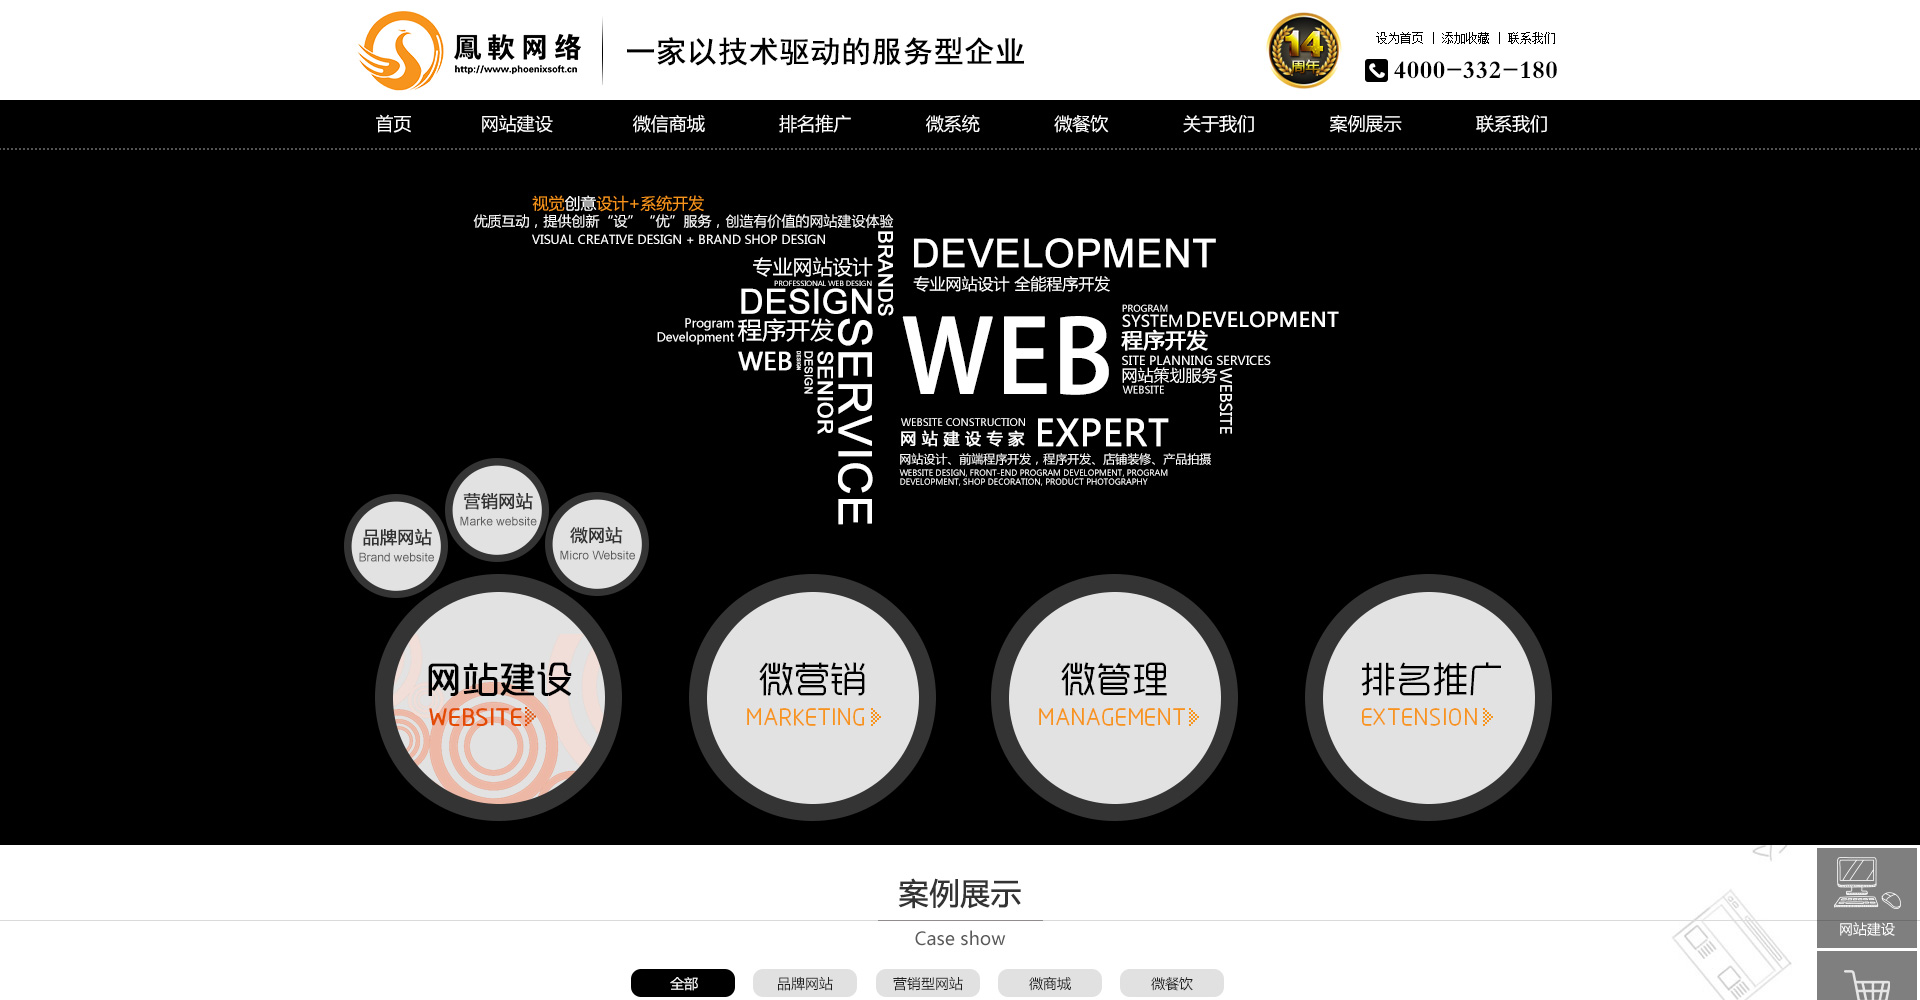Click the Phoenix Soft logo
Image resolution: width=1920 pixels, height=1000 pixels.
coord(470,51)
